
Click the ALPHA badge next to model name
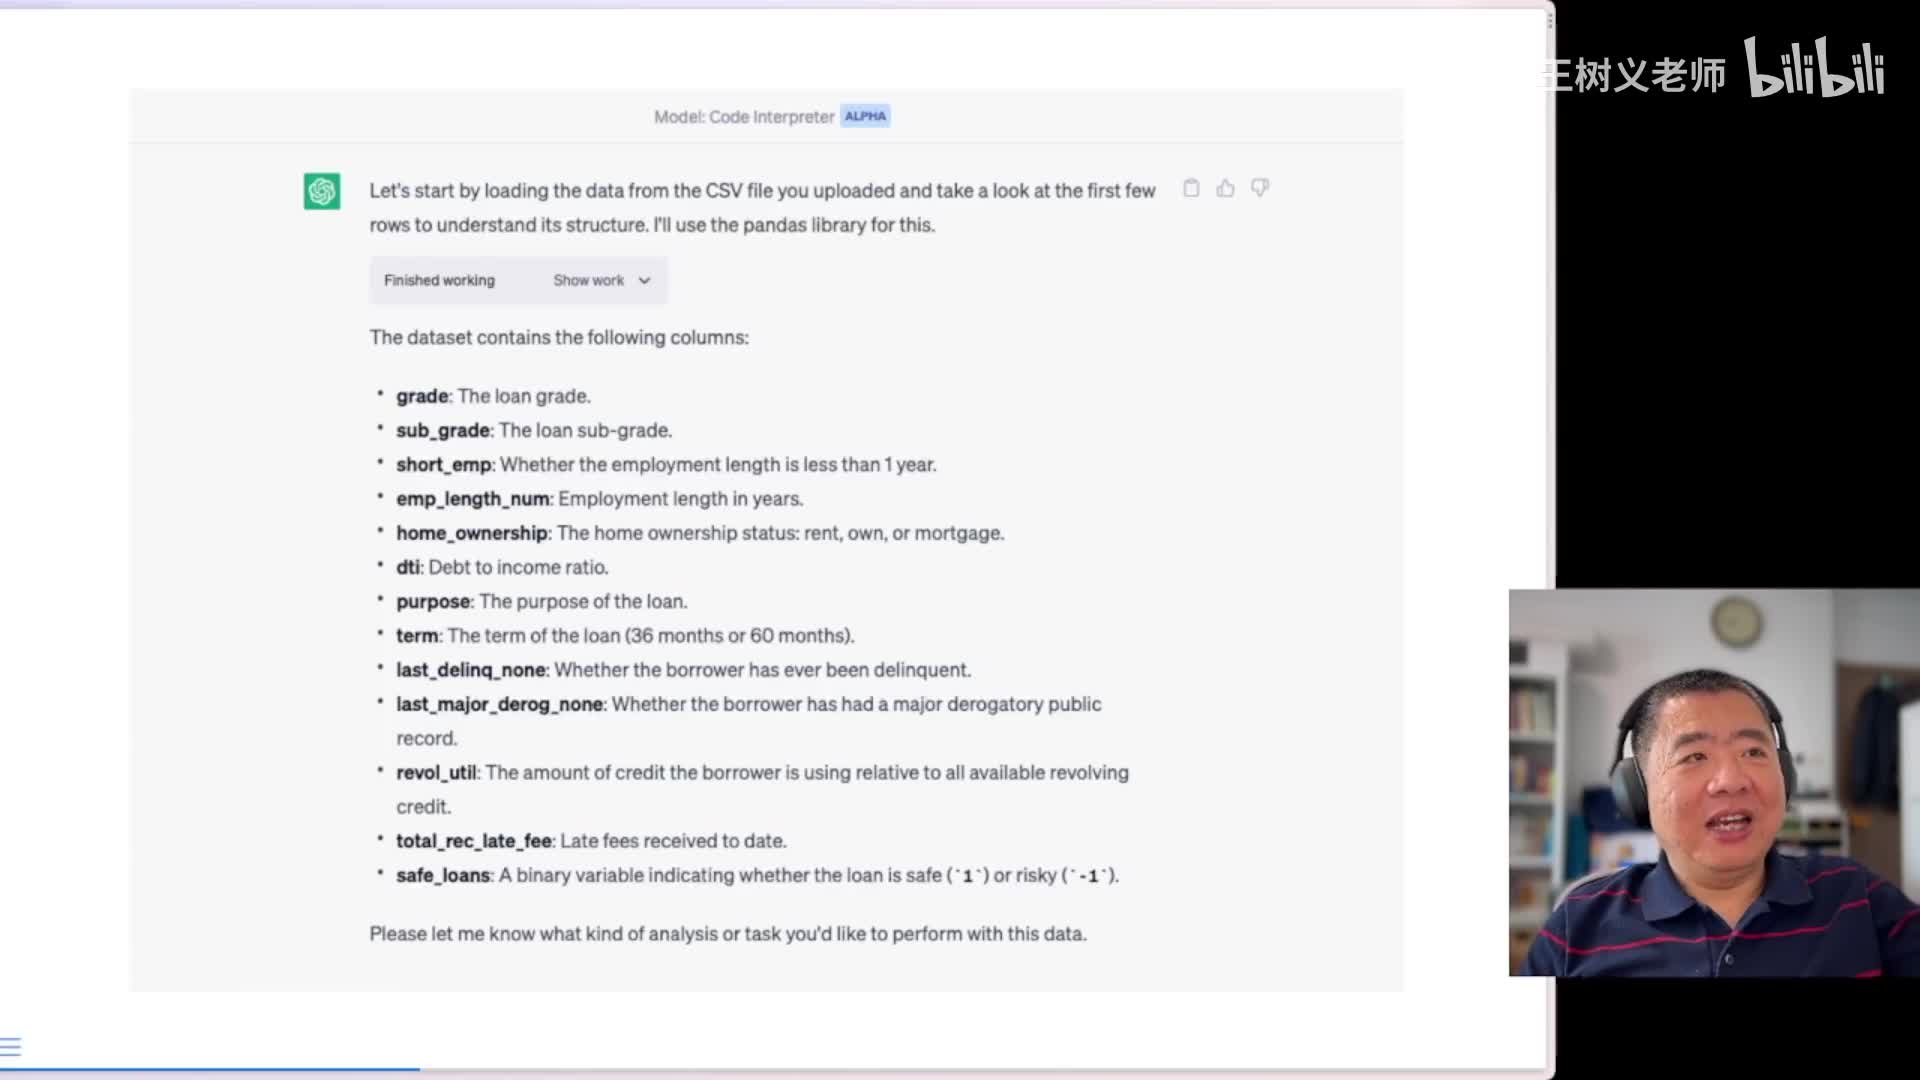tap(865, 116)
